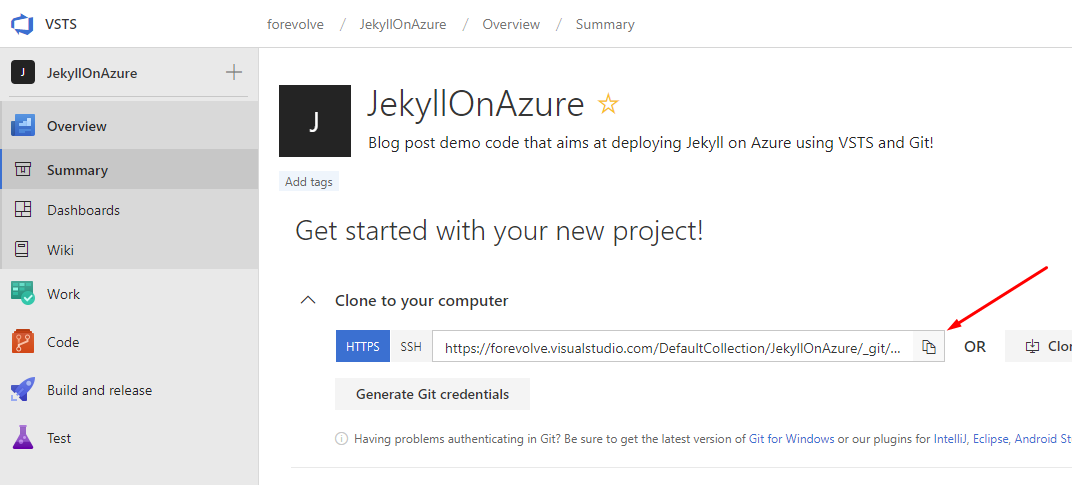Select the HTTPS protocol tab
This screenshot has height=485, width=1072.
(x=362, y=346)
